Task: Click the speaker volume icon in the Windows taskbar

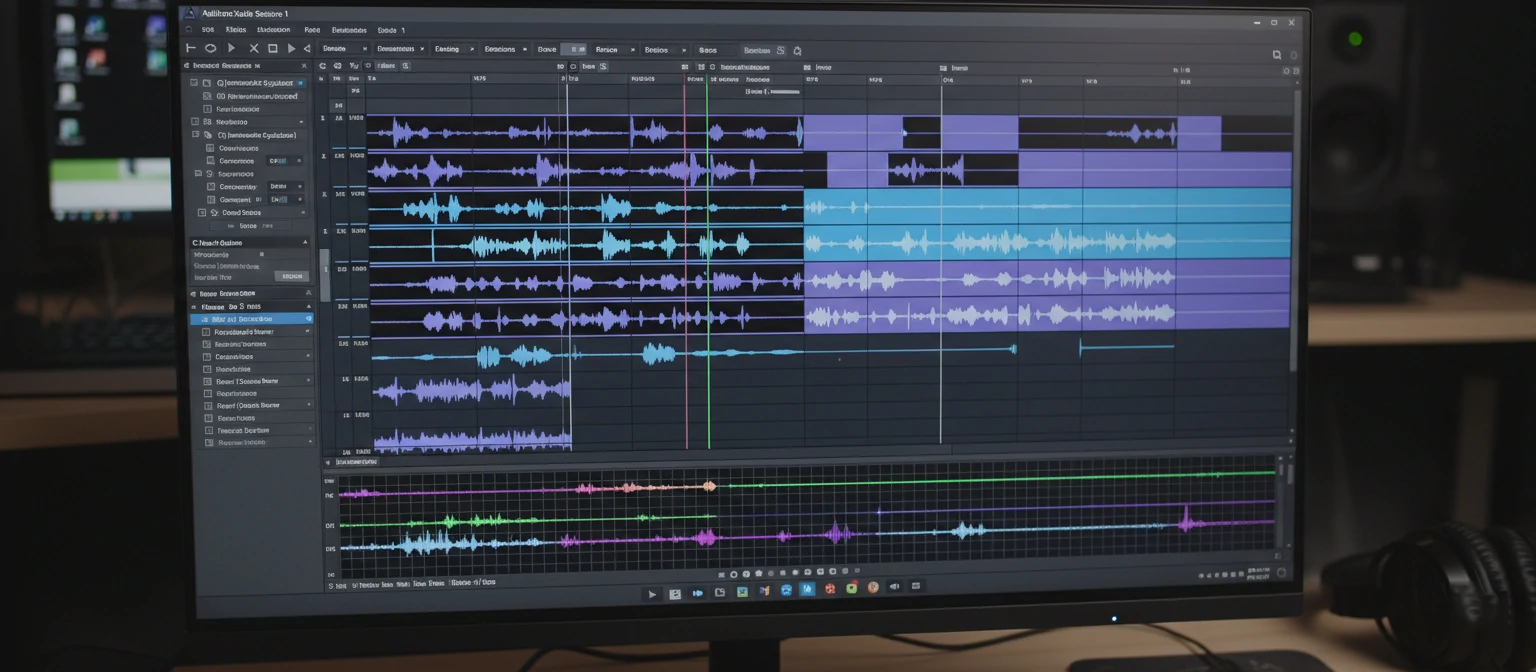Action: [x=894, y=588]
